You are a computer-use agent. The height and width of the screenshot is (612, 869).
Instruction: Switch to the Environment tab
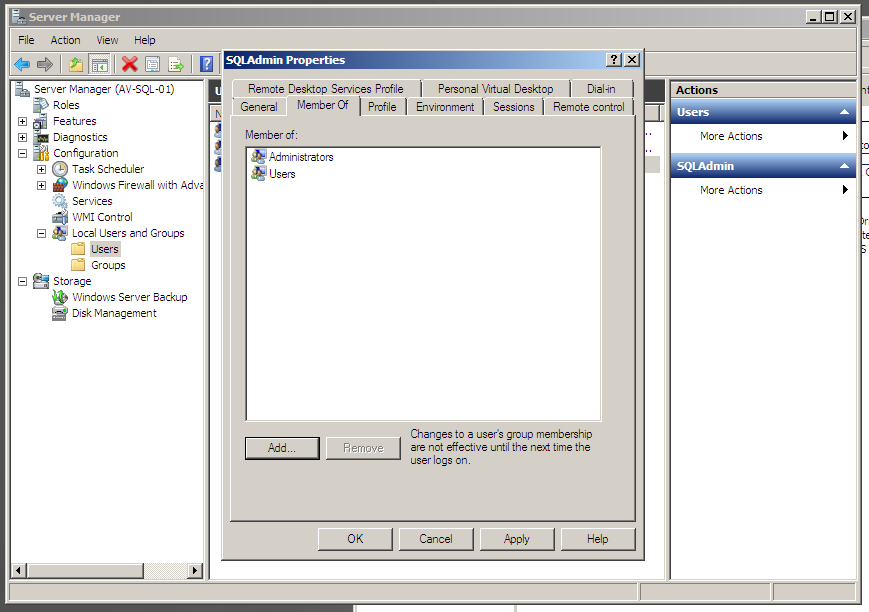[445, 107]
